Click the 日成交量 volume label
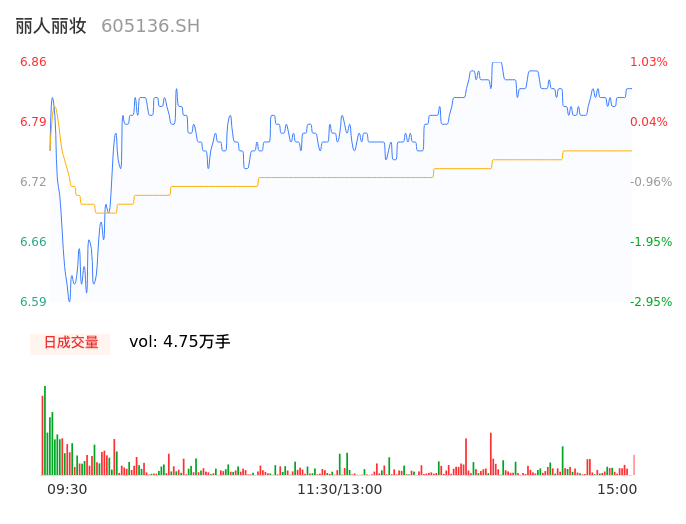Screen dimensions: 686x524 click(x=71, y=342)
